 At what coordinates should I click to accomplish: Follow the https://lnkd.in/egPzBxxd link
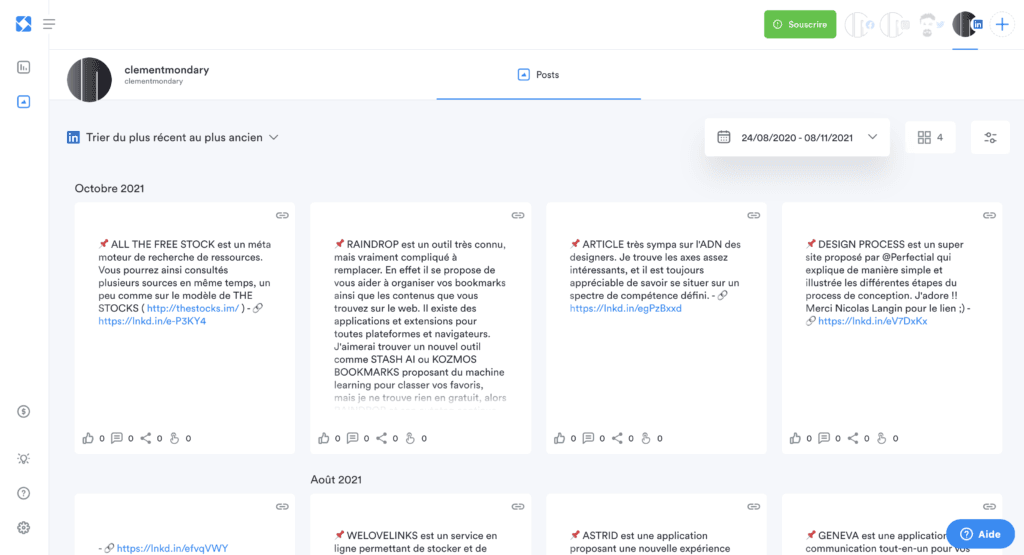626,308
